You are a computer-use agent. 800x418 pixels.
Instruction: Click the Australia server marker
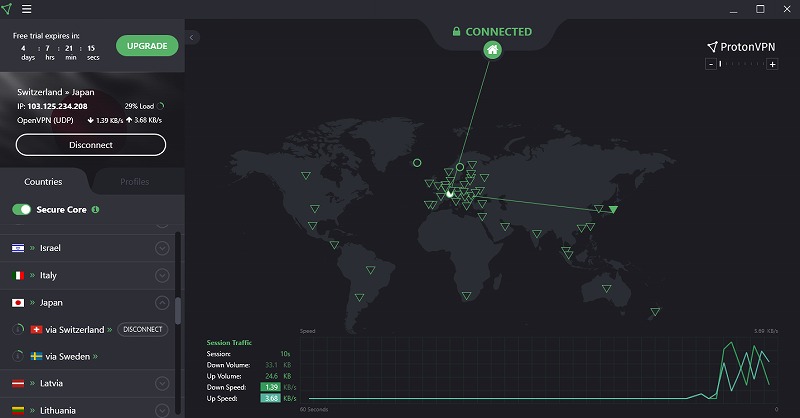606,288
